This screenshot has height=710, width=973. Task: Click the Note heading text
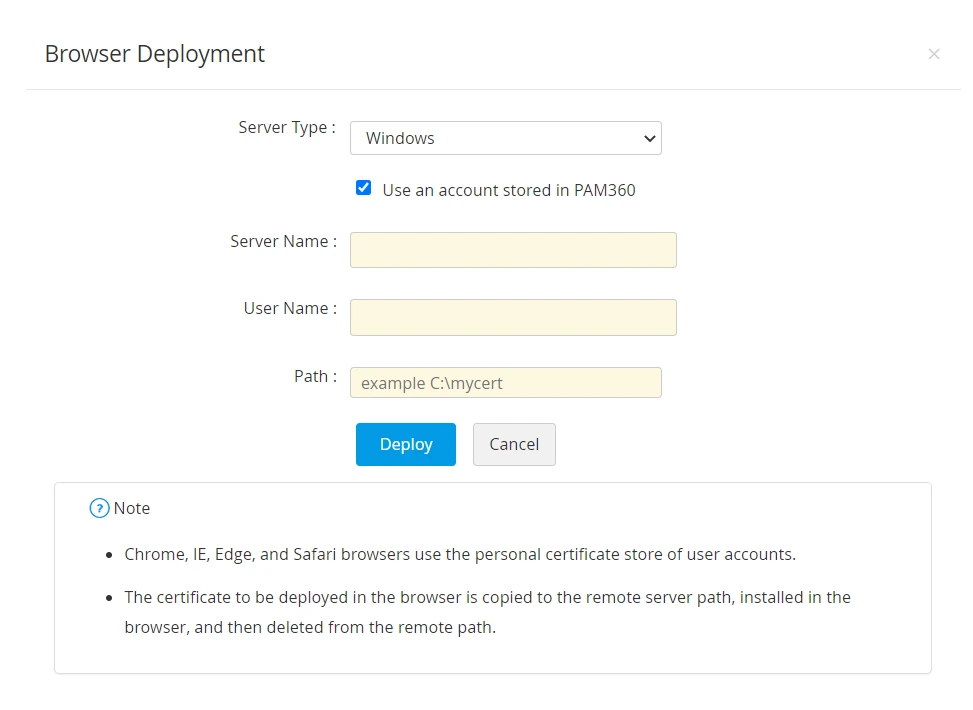point(131,508)
